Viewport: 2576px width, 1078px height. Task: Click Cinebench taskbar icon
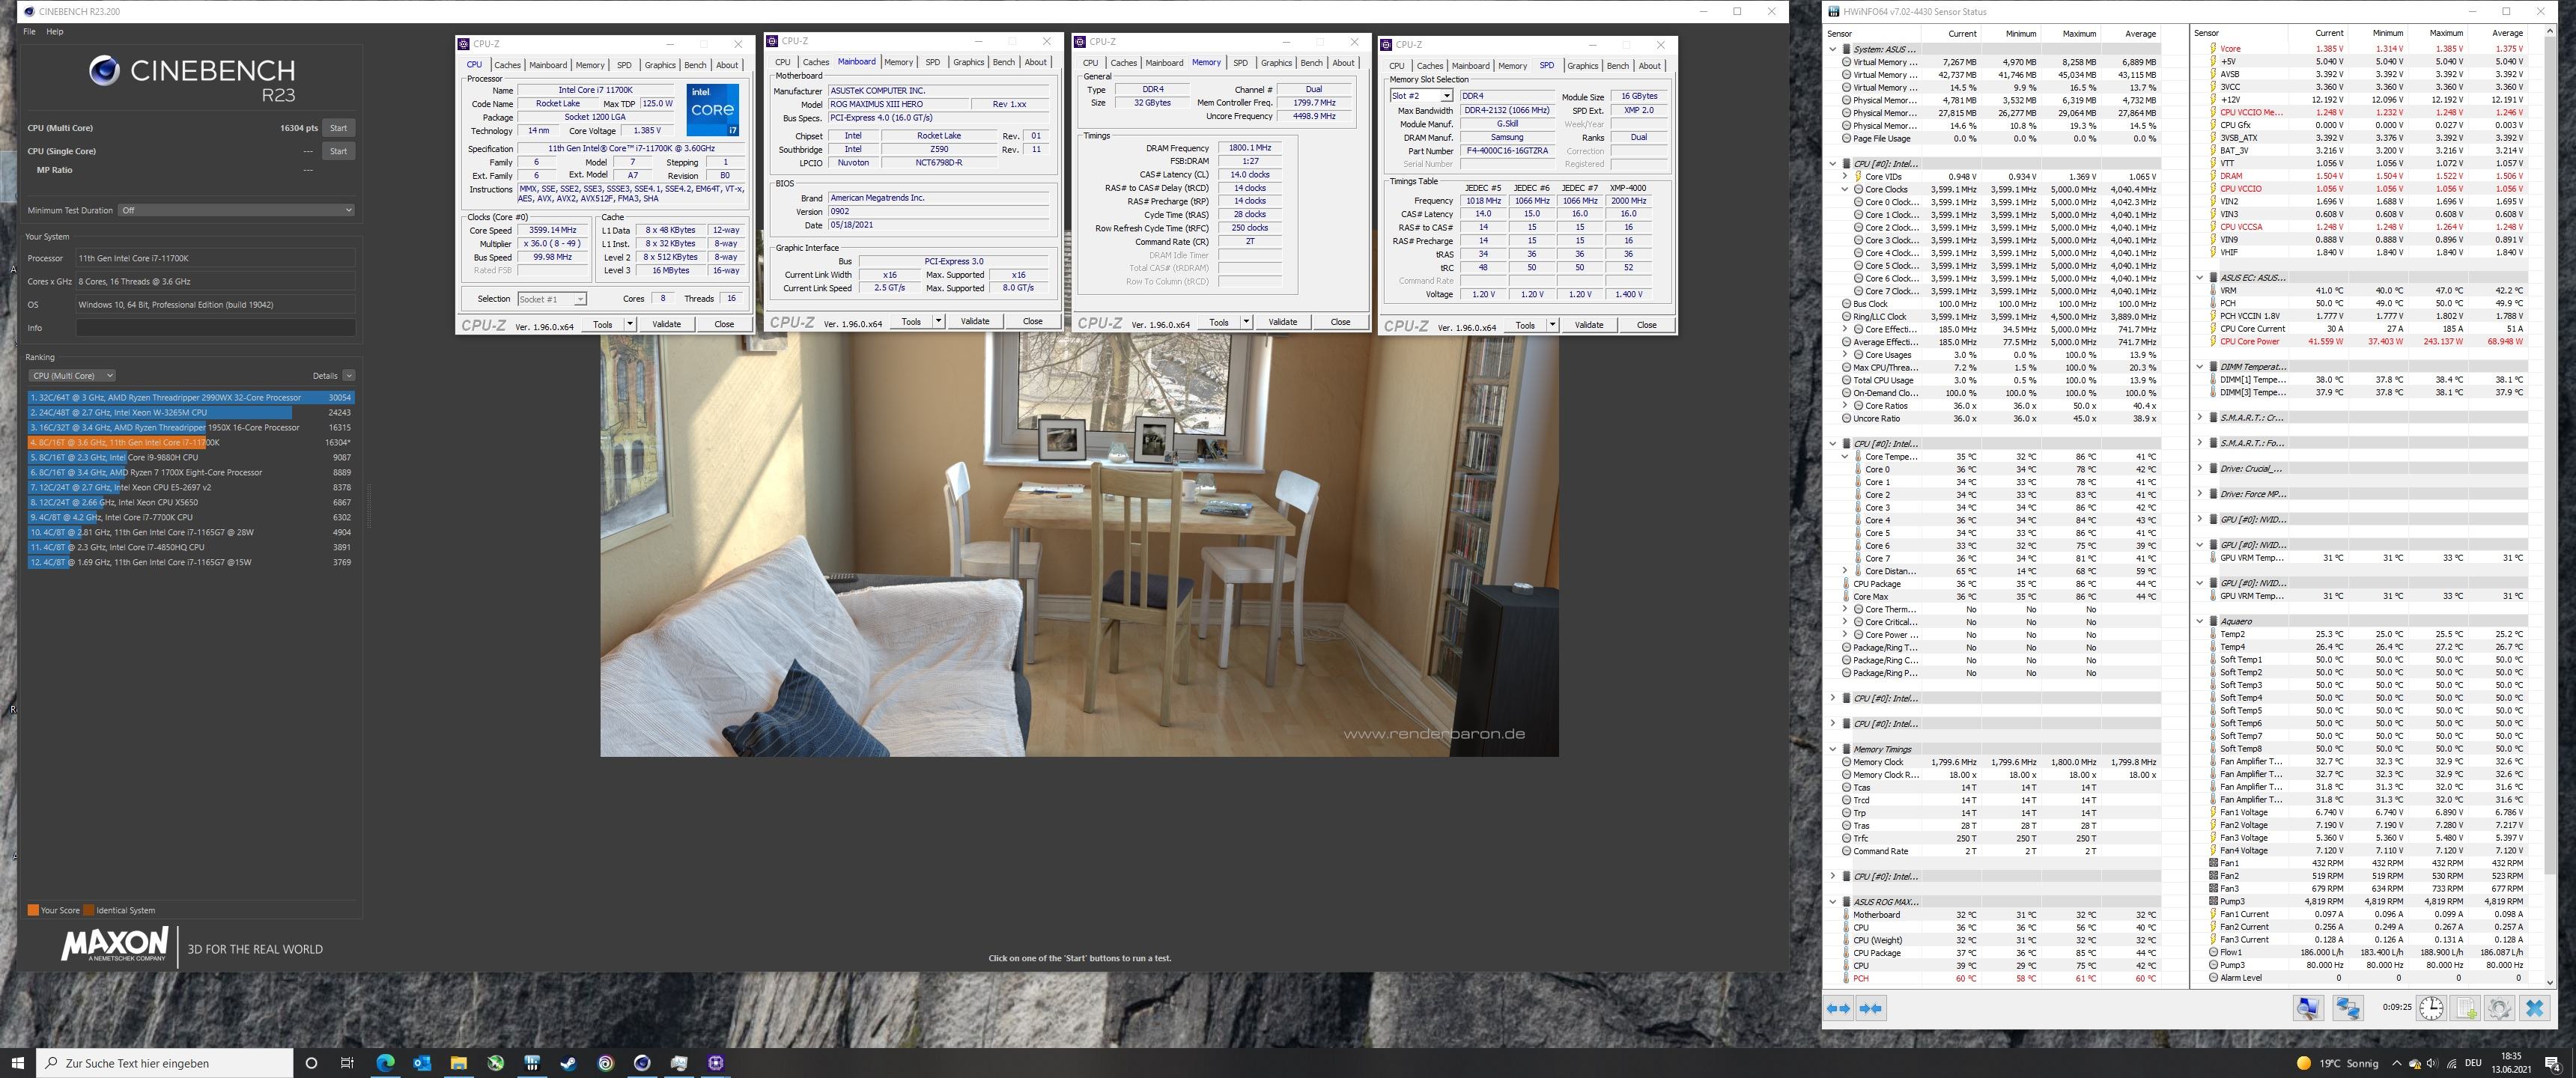(x=642, y=1062)
